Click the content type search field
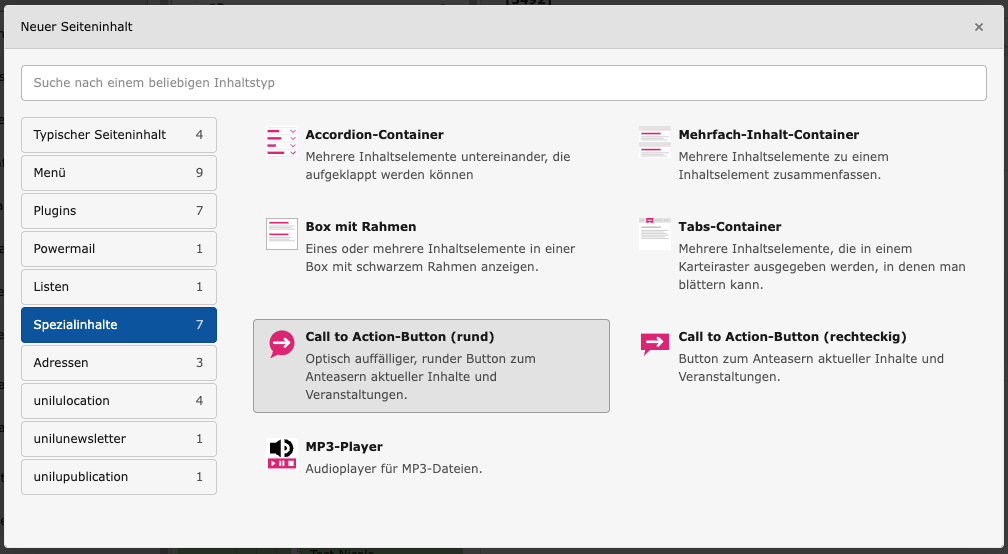 coord(504,83)
